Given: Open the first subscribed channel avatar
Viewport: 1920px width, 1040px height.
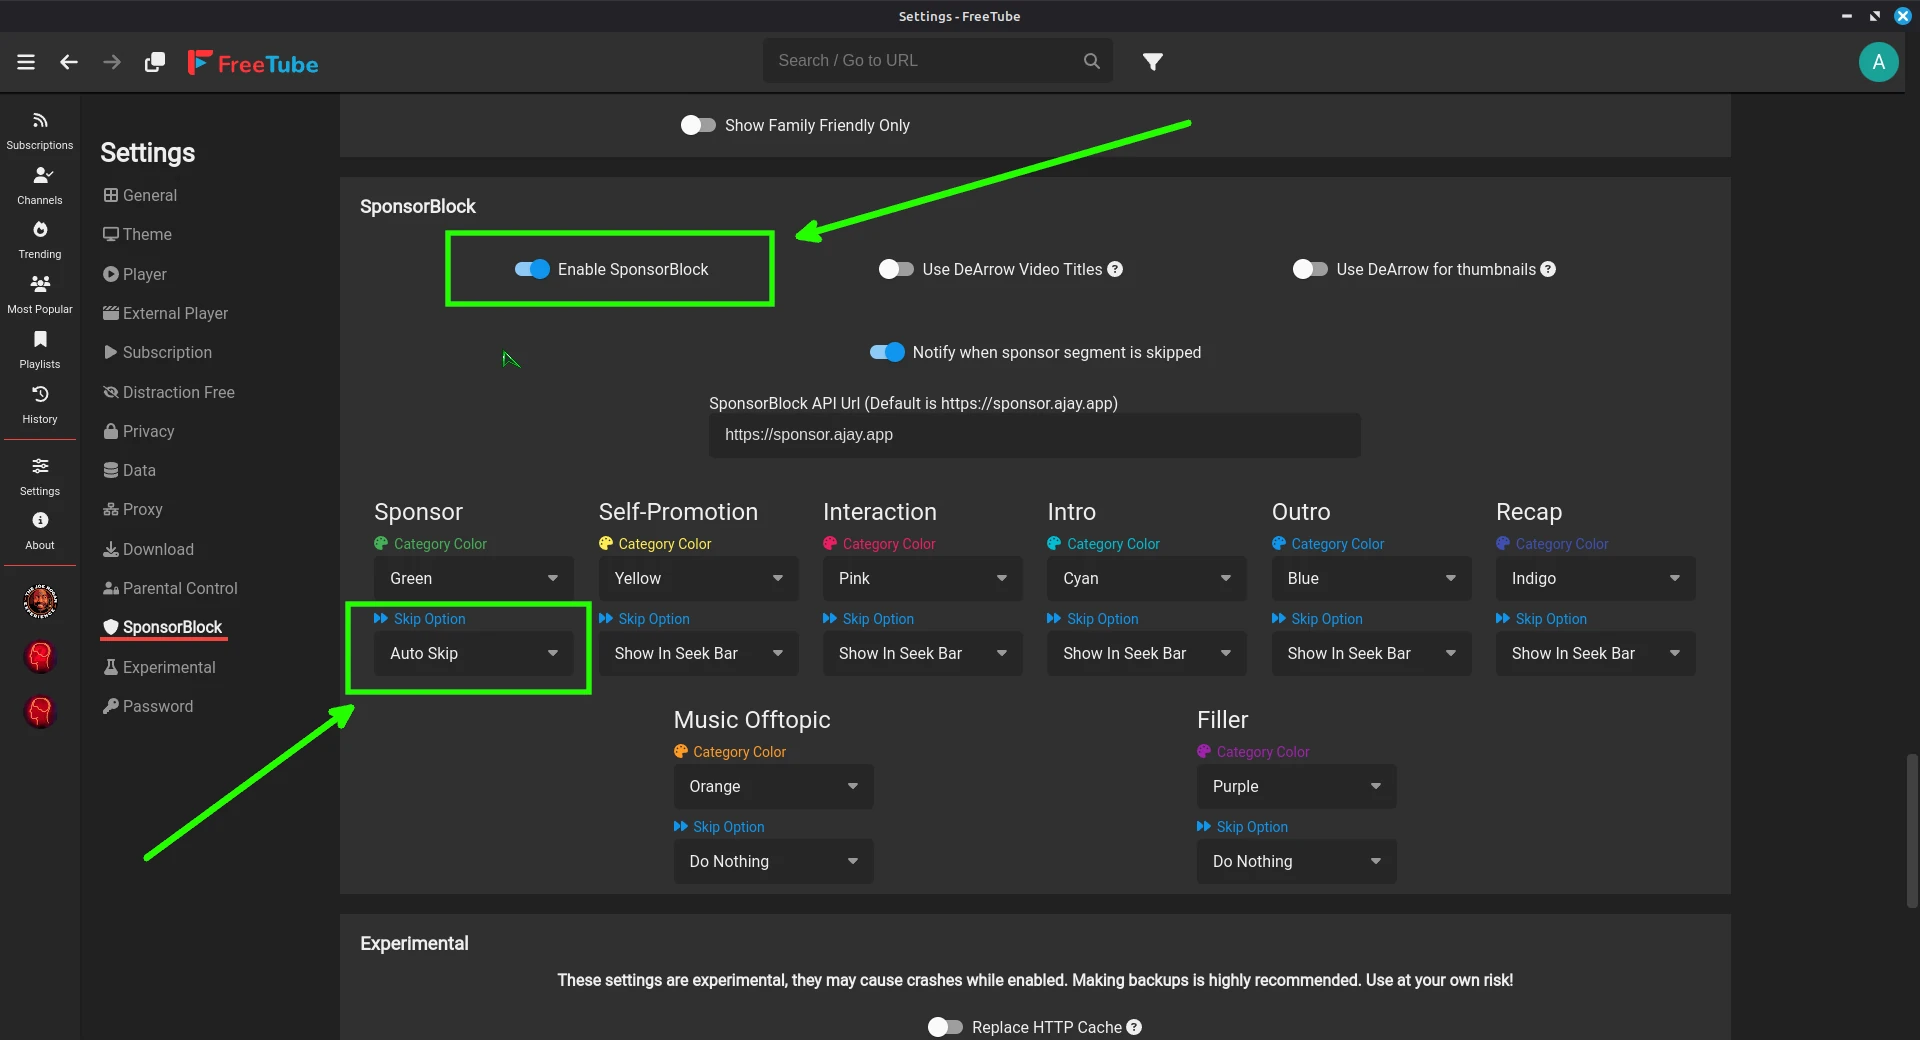Looking at the screenshot, I should coord(40,601).
